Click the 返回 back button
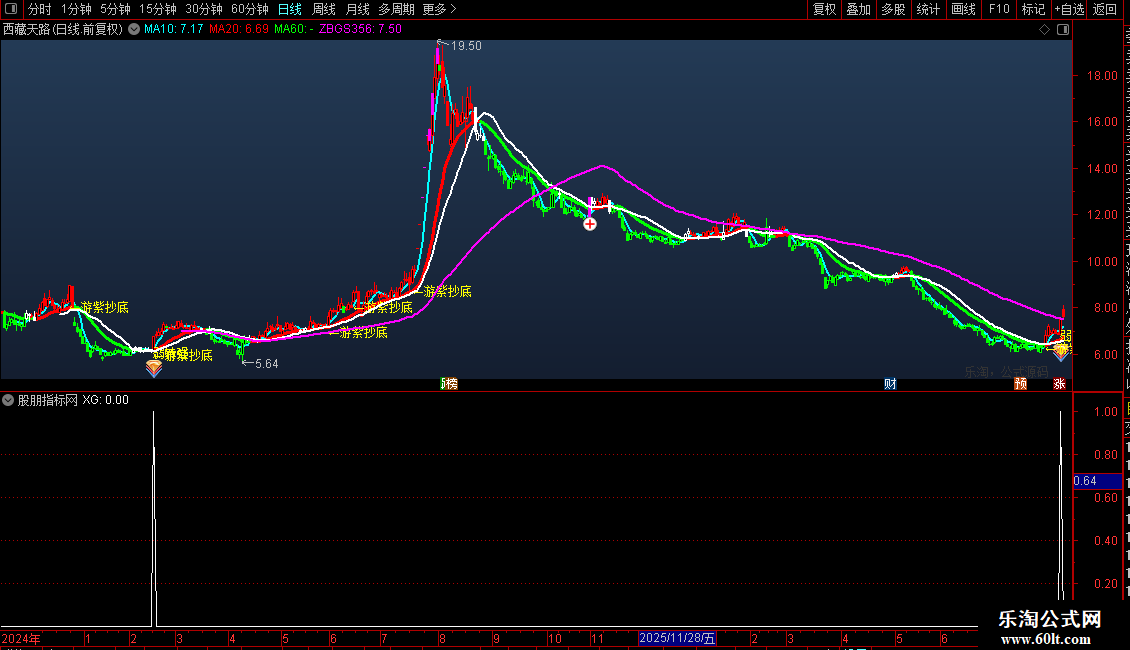This screenshot has height=650, width=1130. point(1104,9)
